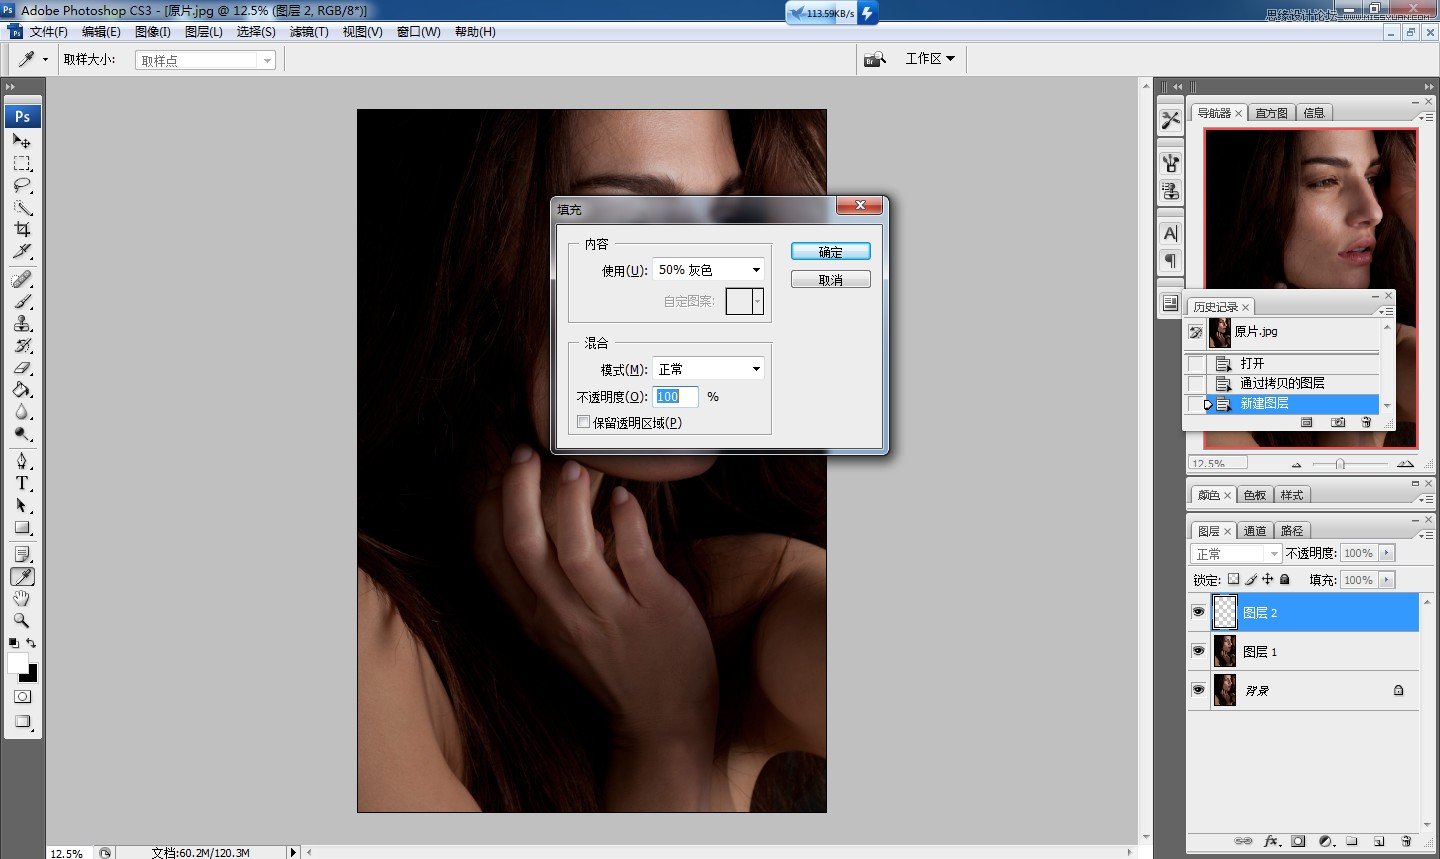
Task: Hide 图层 1 layer visibility
Action: (x=1198, y=651)
